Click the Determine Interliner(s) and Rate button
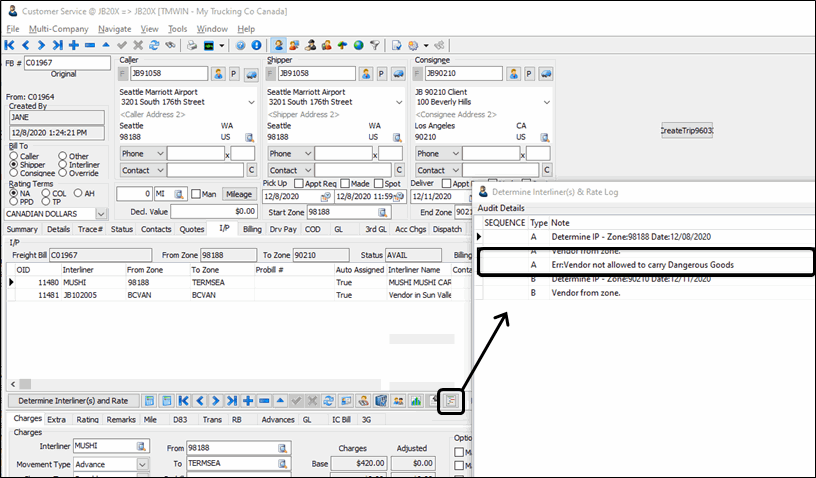This screenshot has height=478, width=816. (68, 401)
